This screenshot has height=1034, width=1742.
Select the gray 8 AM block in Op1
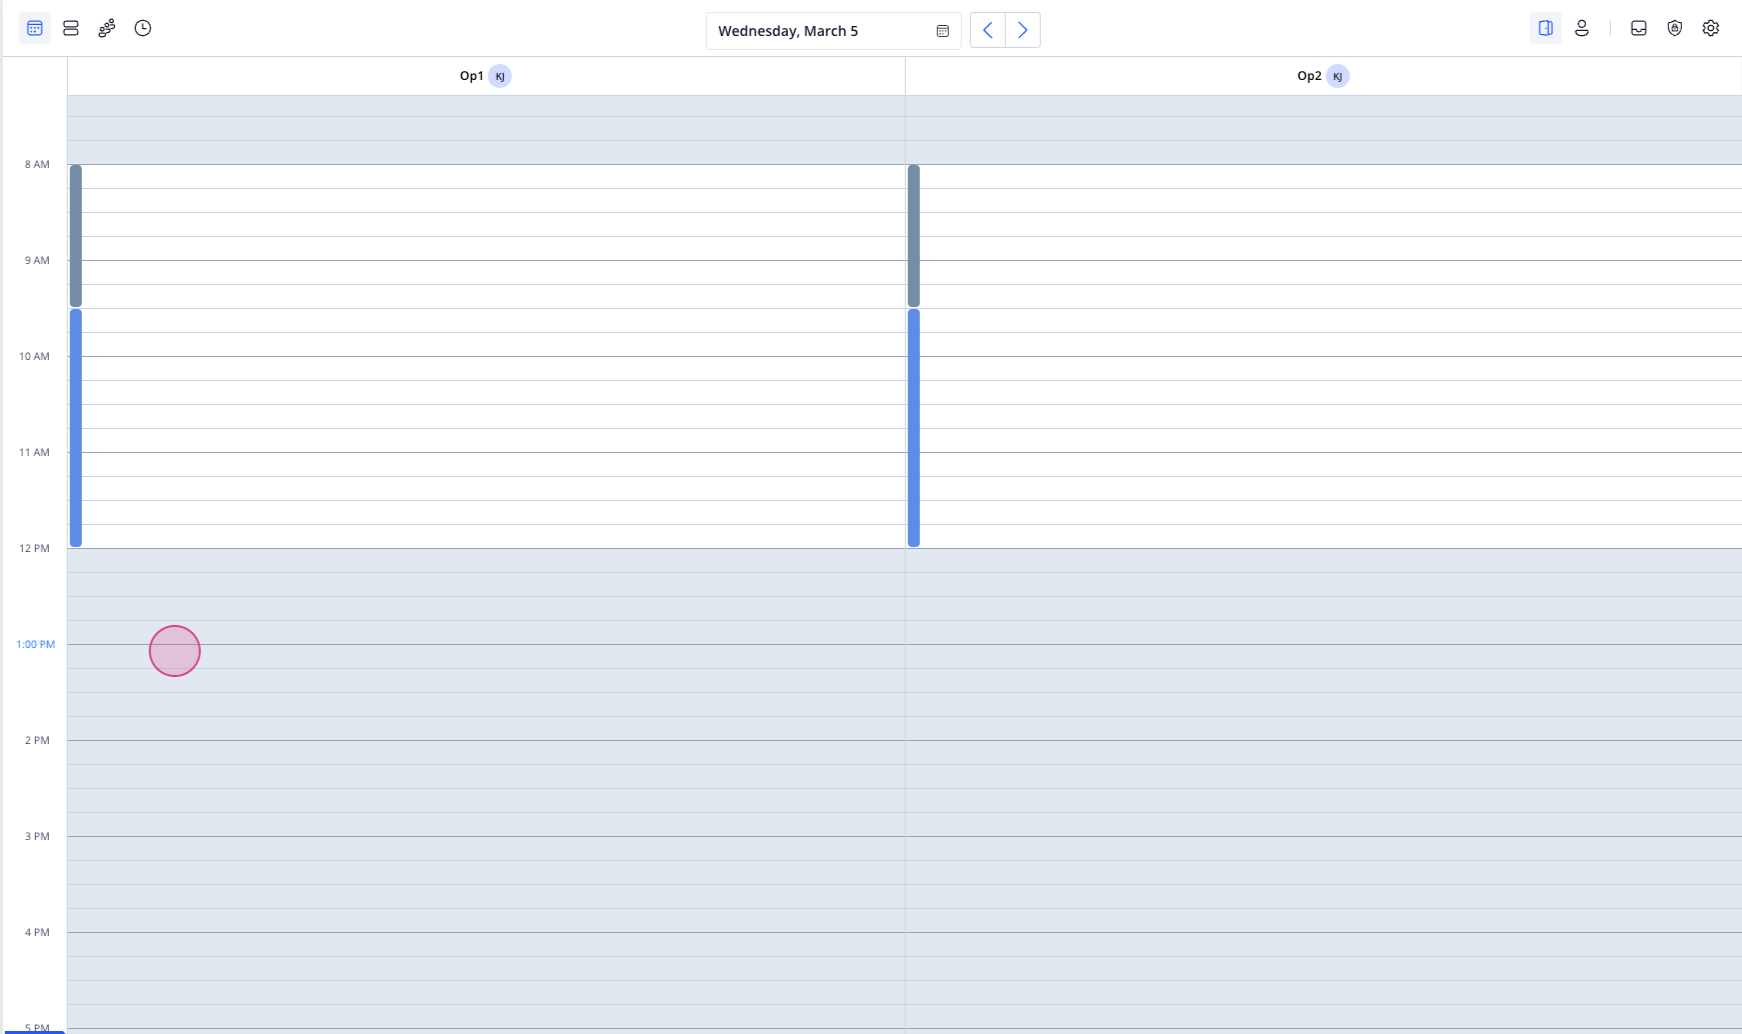pos(76,236)
